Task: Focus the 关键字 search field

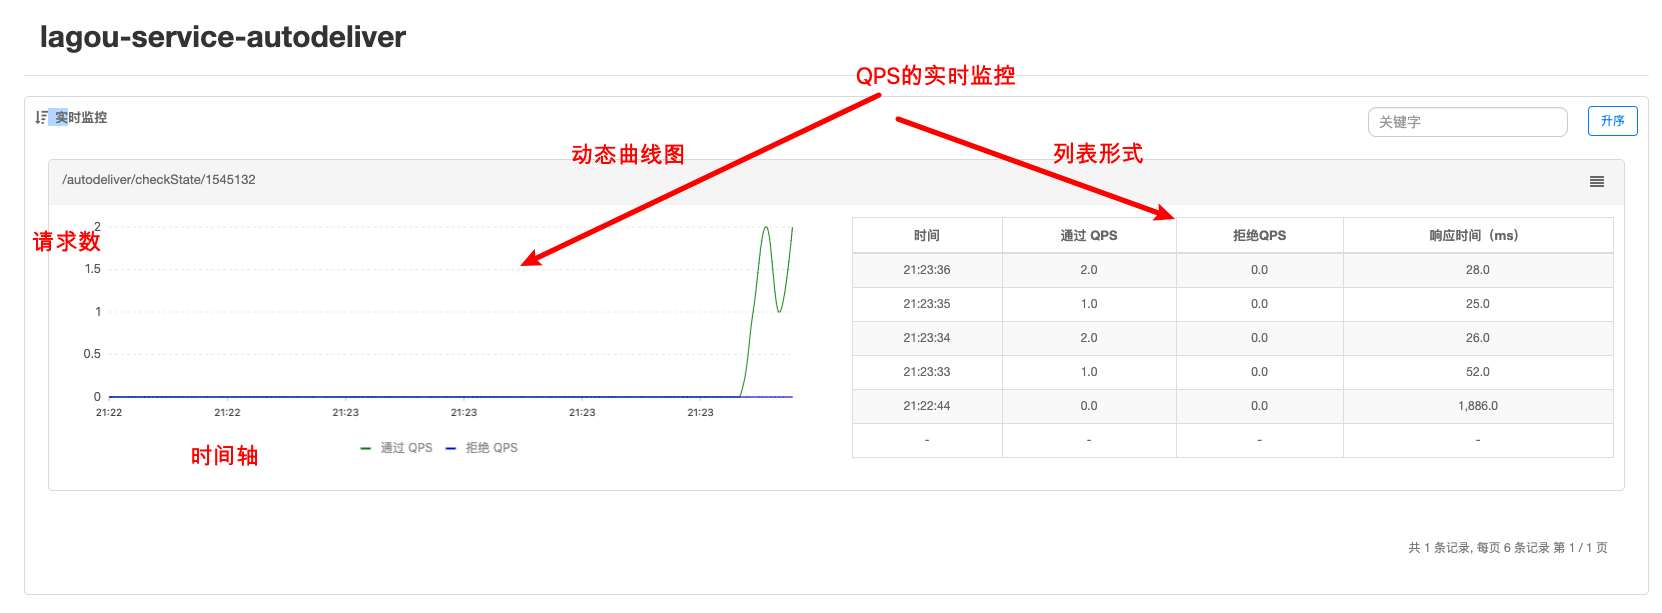Action: tap(1467, 122)
